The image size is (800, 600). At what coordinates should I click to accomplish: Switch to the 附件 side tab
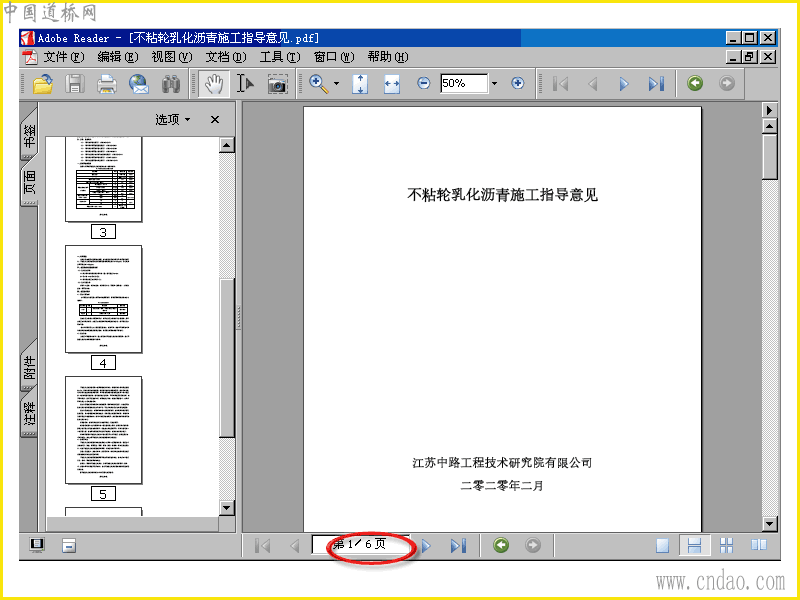pyautogui.click(x=29, y=367)
